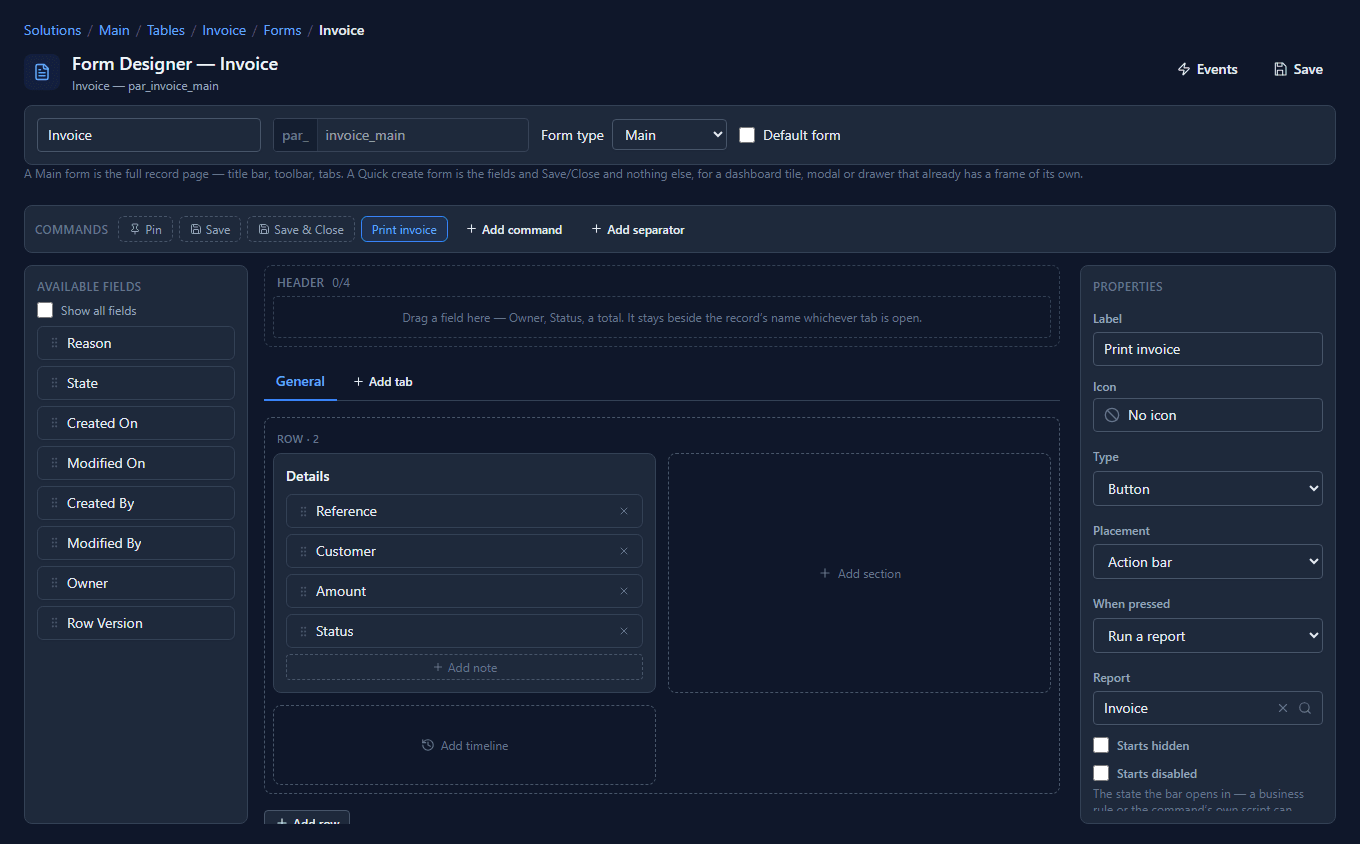Expand the Placement dropdown
The width and height of the screenshot is (1360, 844).
point(1208,562)
